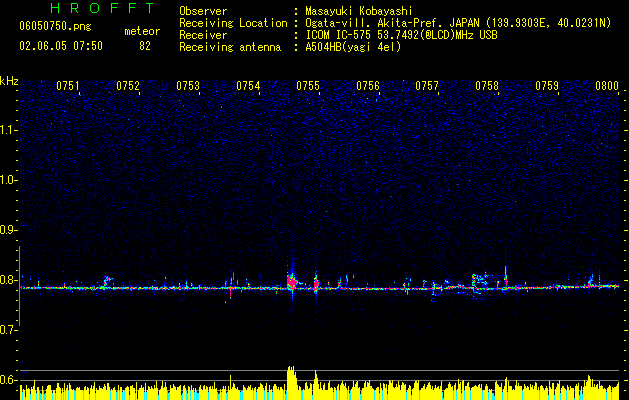Click the 0.6 kHz axis label
Image resolution: width=629 pixels, height=400 pixels.
(9, 380)
